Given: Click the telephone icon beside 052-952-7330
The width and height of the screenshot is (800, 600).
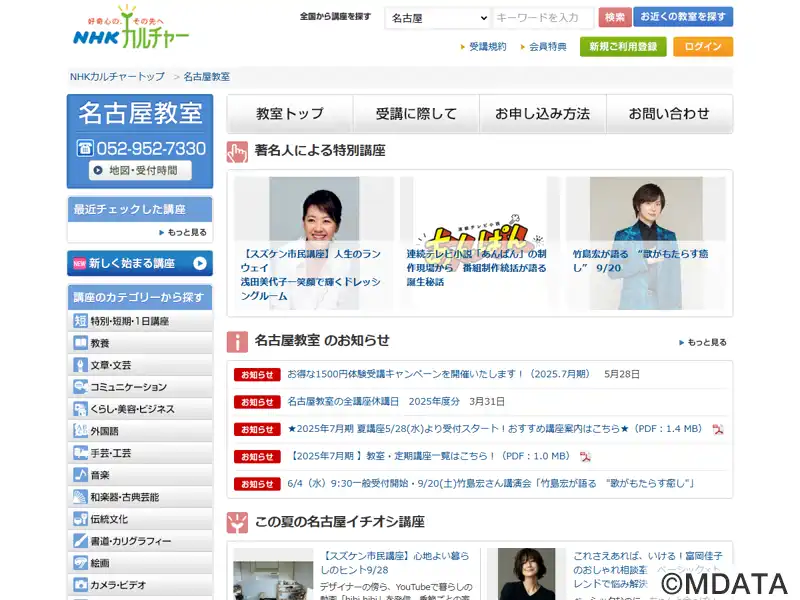Looking at the screenshot, I should point(85,148).
